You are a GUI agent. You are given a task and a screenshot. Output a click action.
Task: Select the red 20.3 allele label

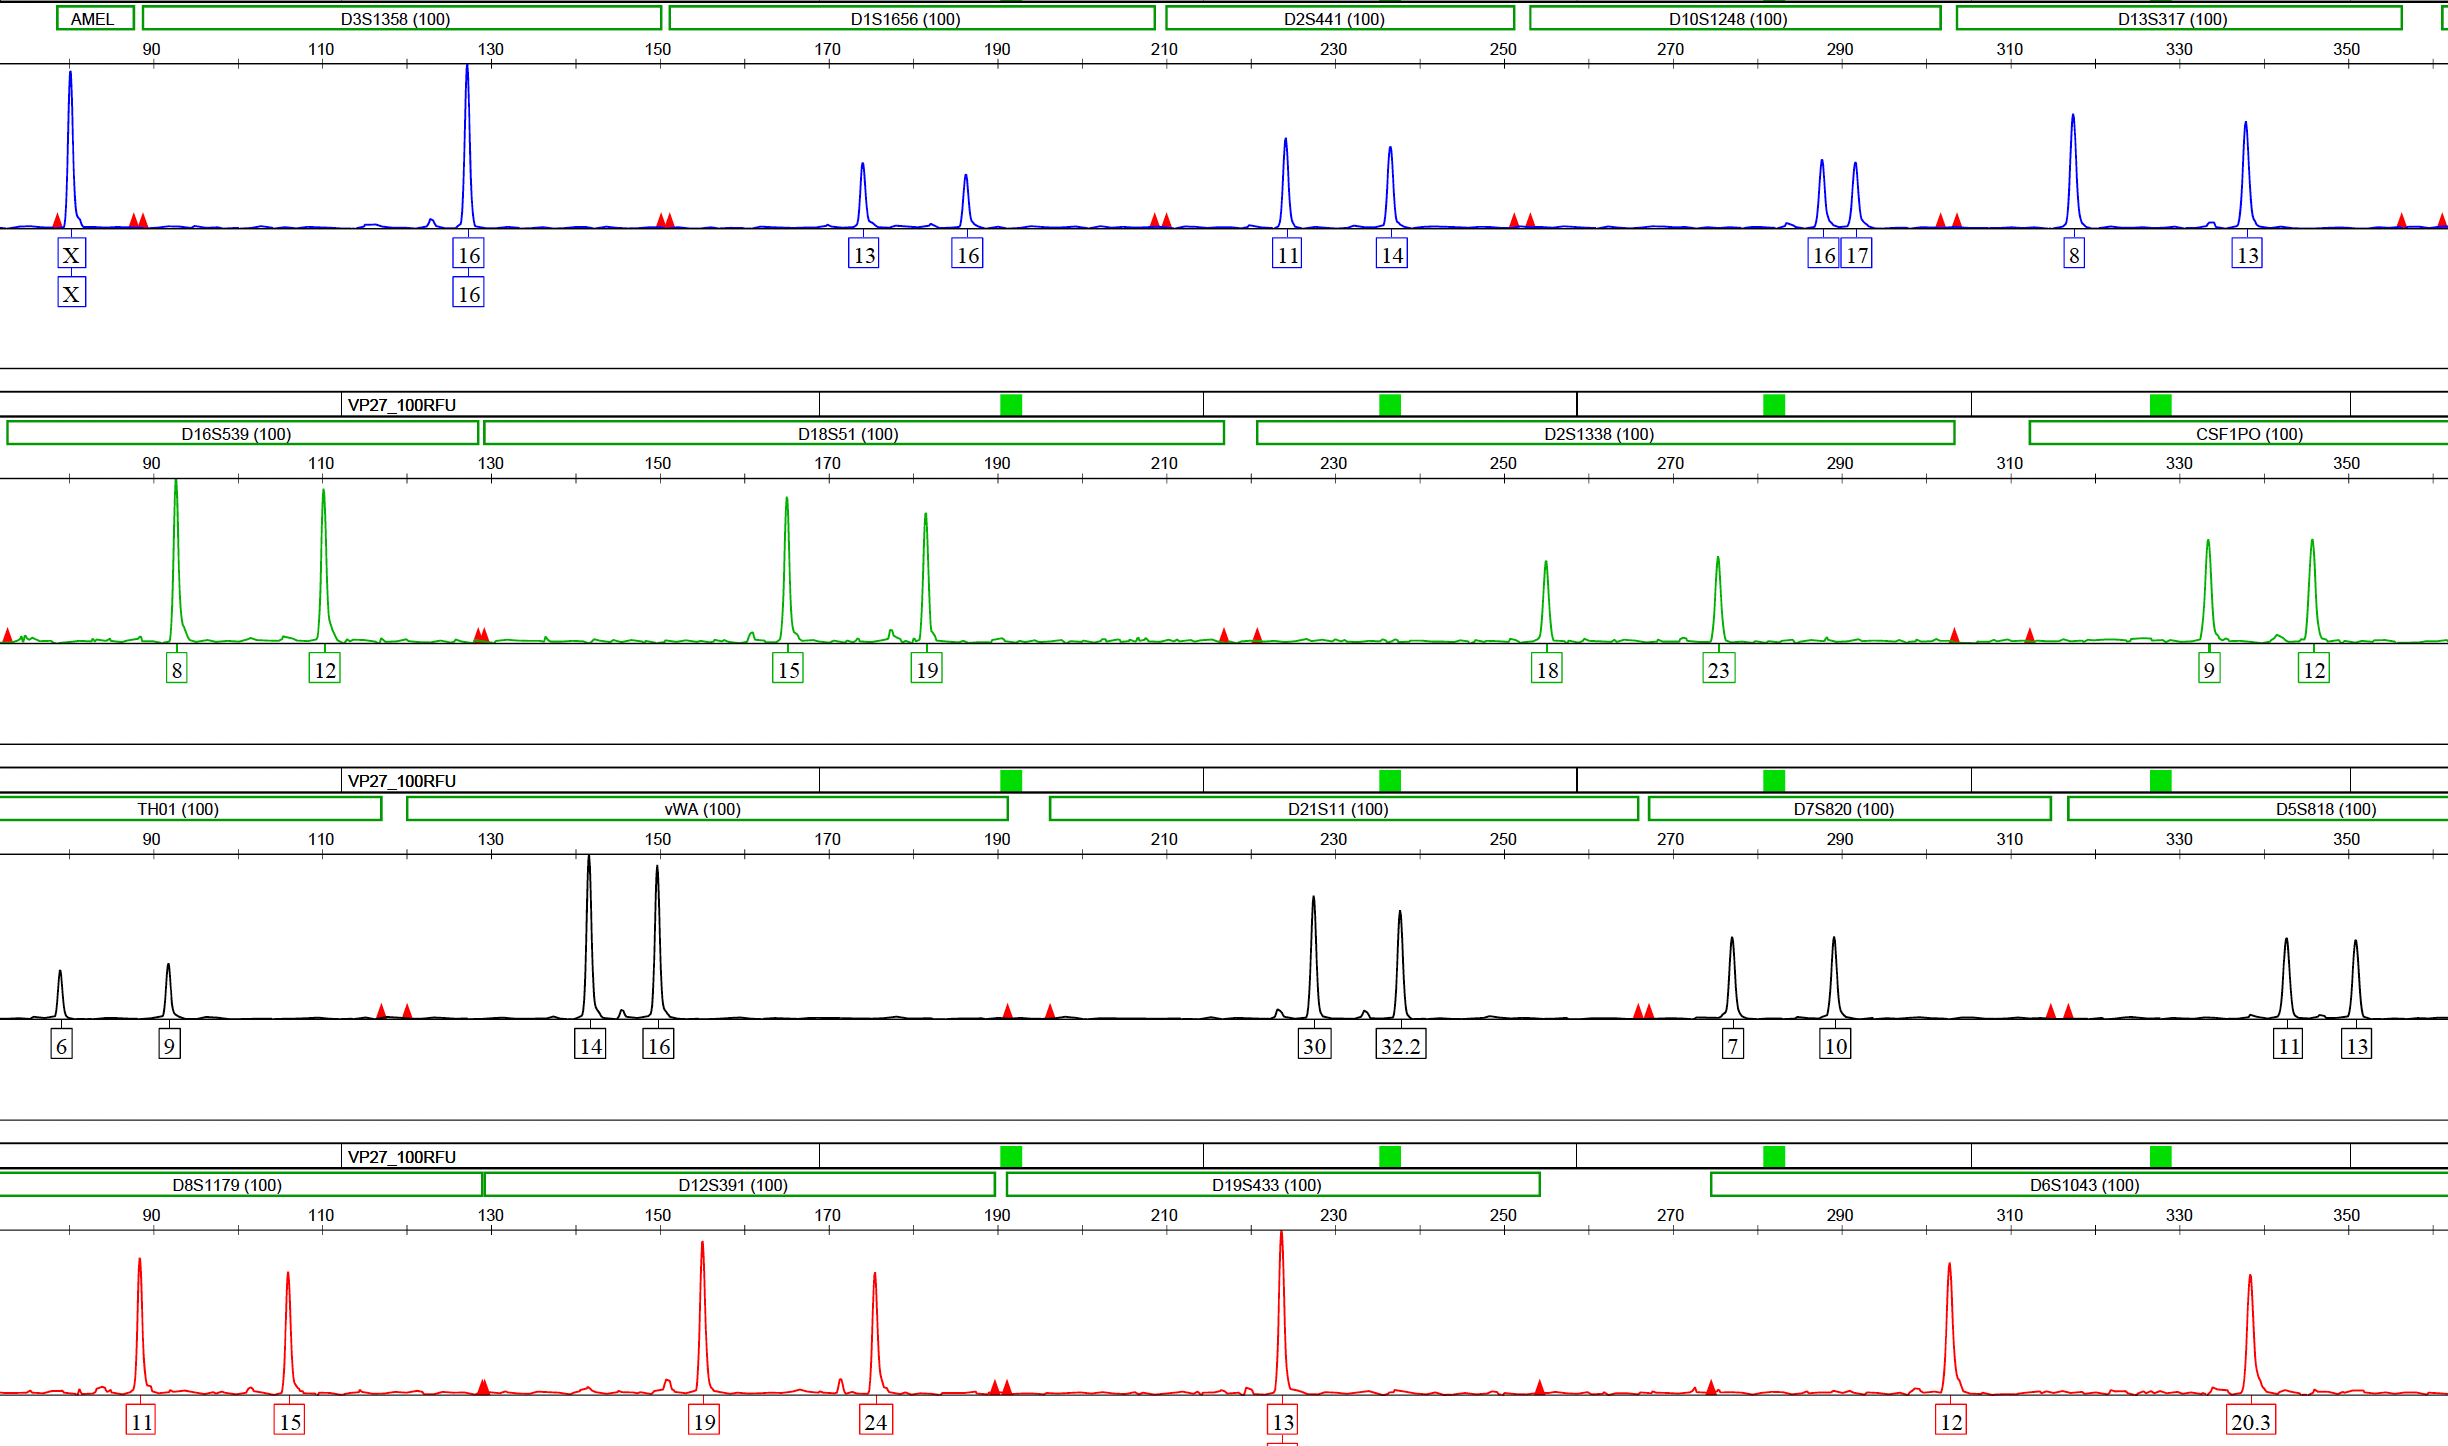(x=2250, y=1422)
